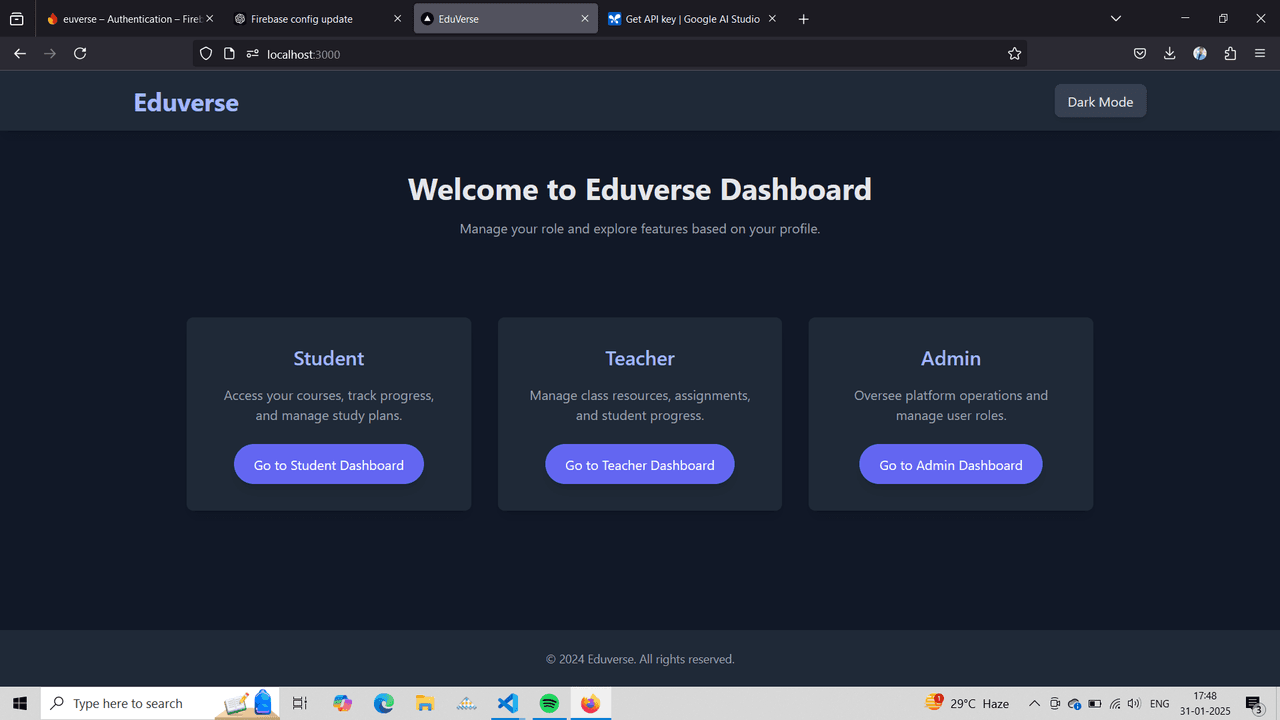The height and width of the screenshot is (720, 1280).
Task: Open the Windows Start menu
Action: [x=20, y=703]
